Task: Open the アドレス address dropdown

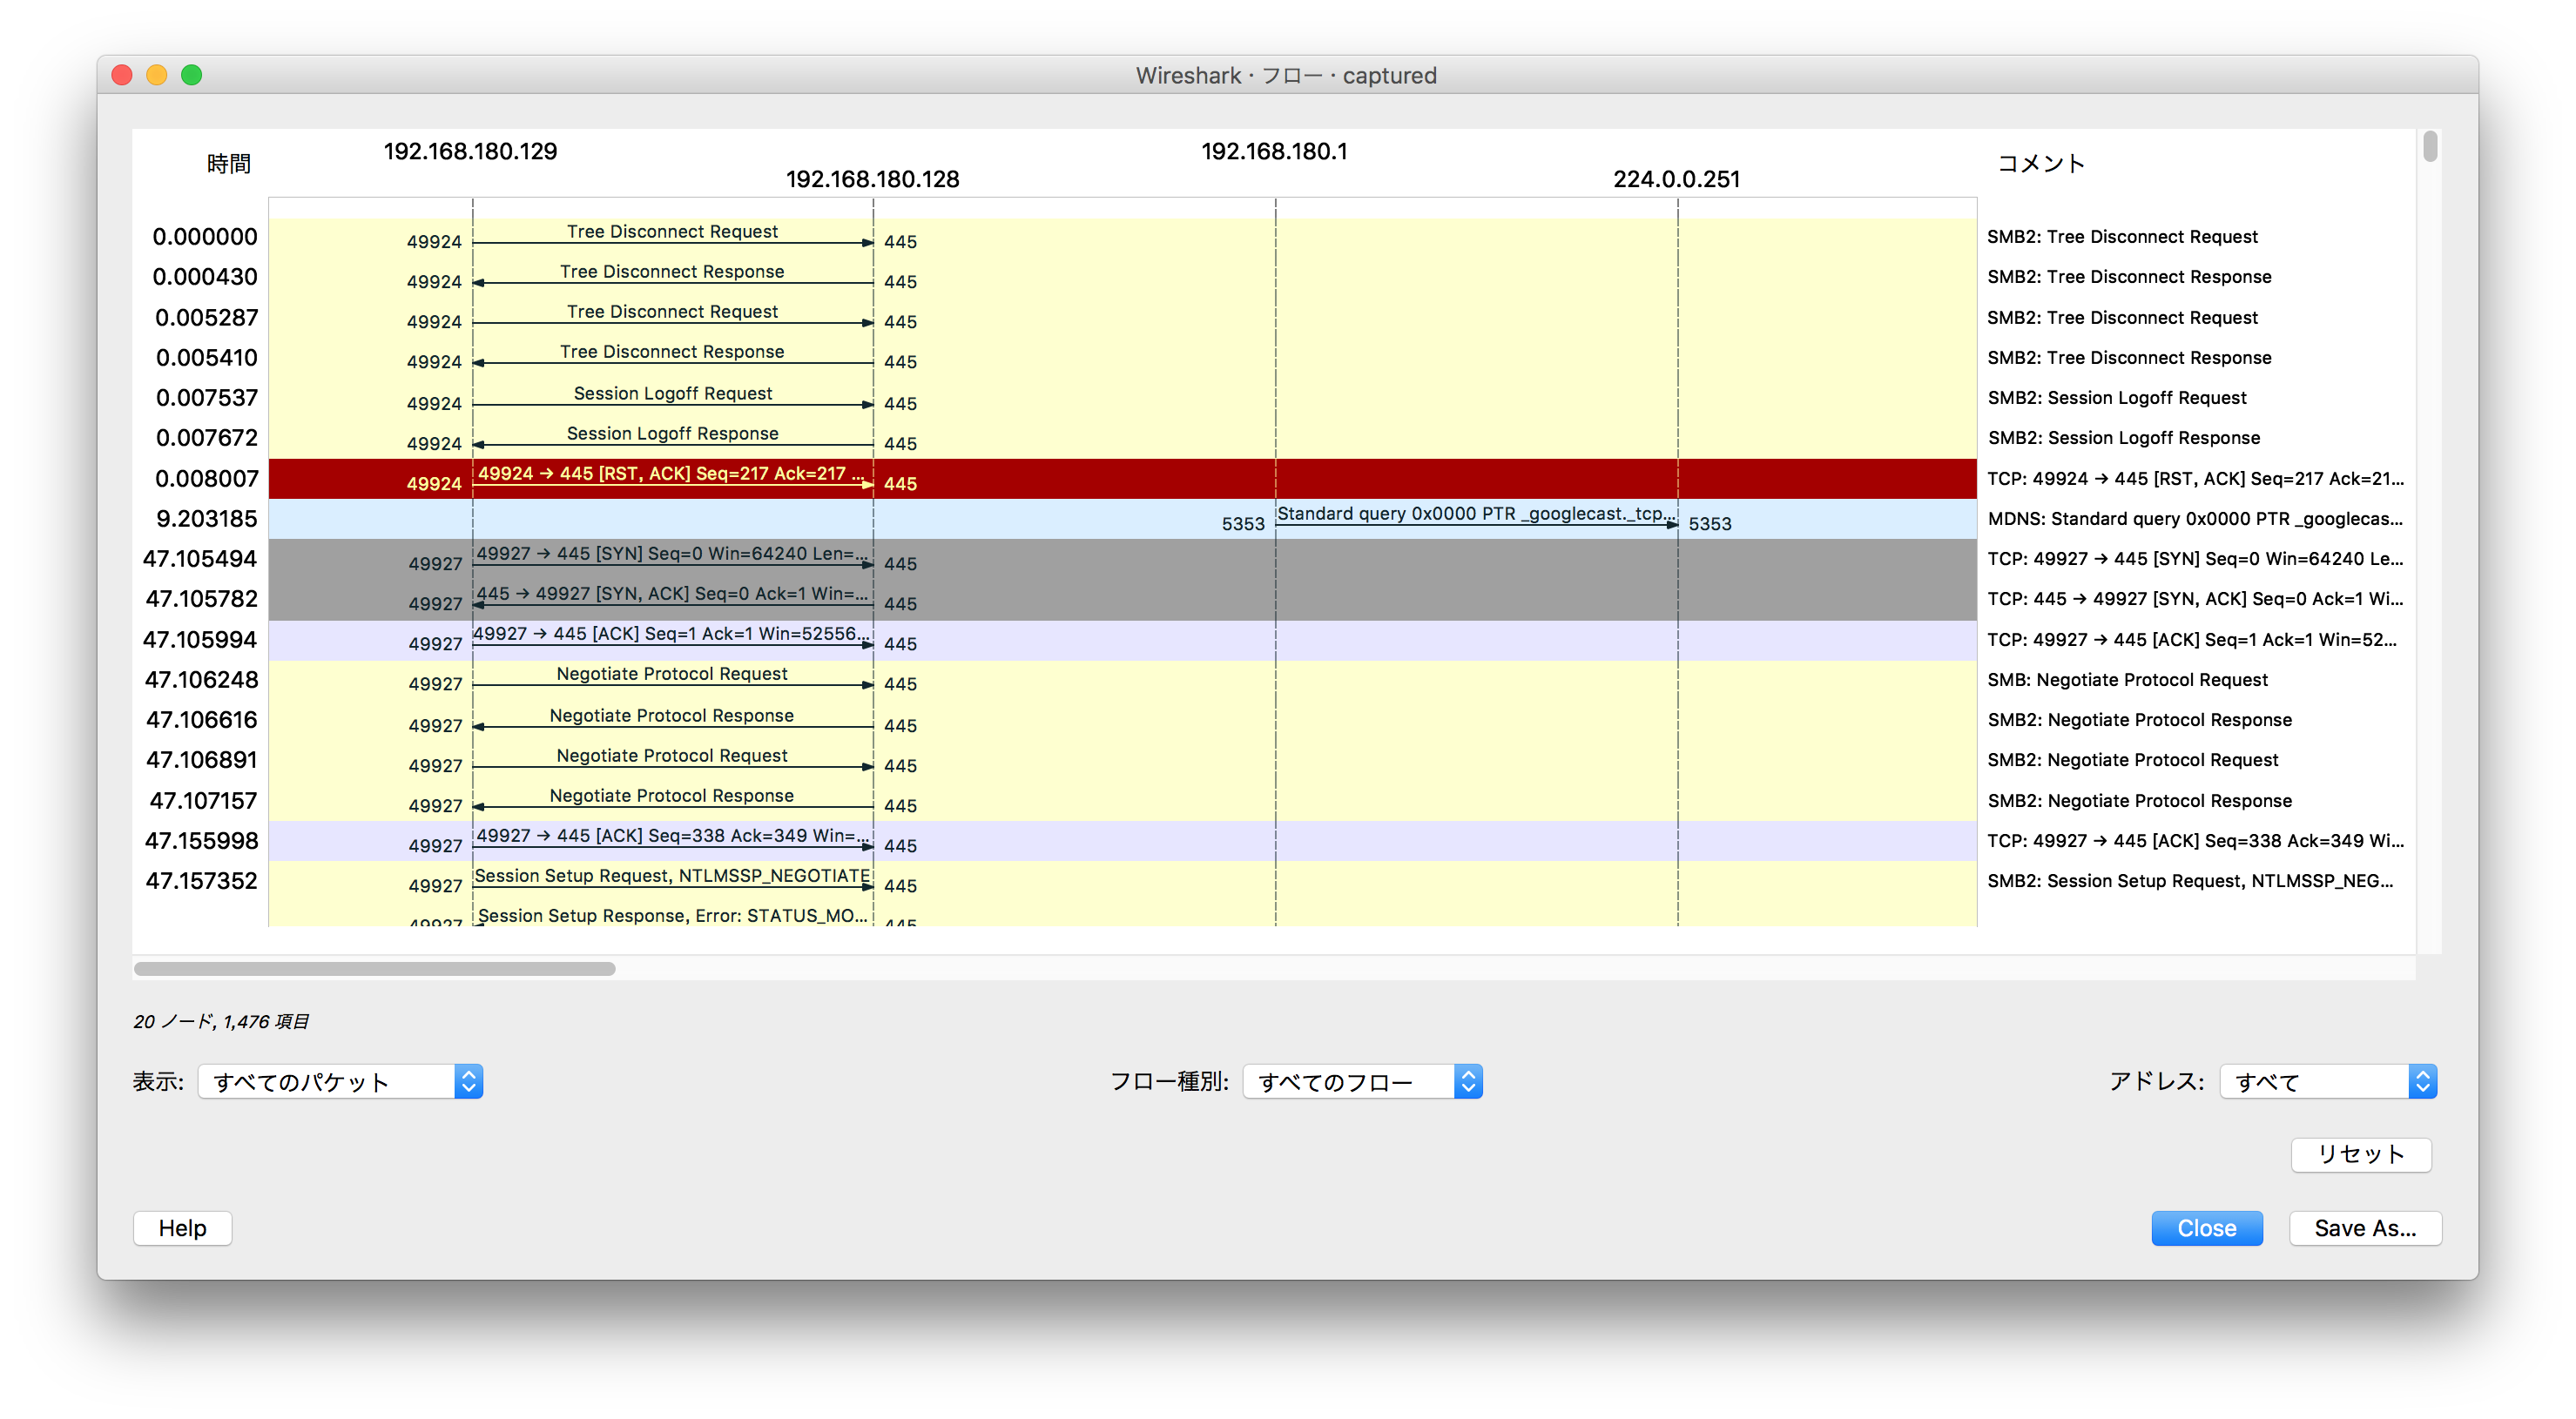Action: click(2327, 1081)
